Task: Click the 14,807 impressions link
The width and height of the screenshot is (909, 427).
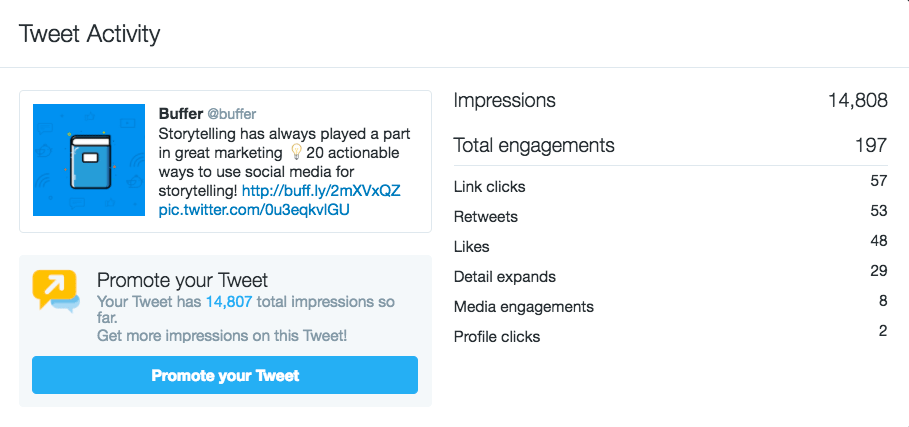Action: 229,302
